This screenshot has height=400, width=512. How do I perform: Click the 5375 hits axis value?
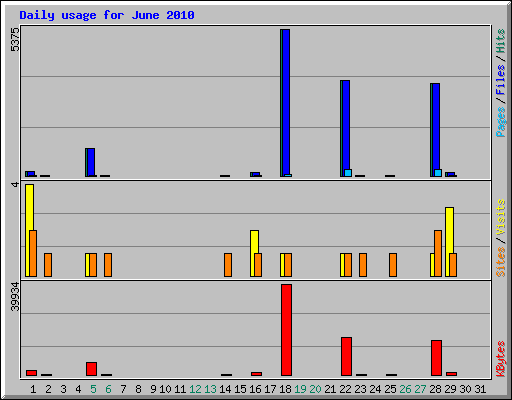pos(15,40)
